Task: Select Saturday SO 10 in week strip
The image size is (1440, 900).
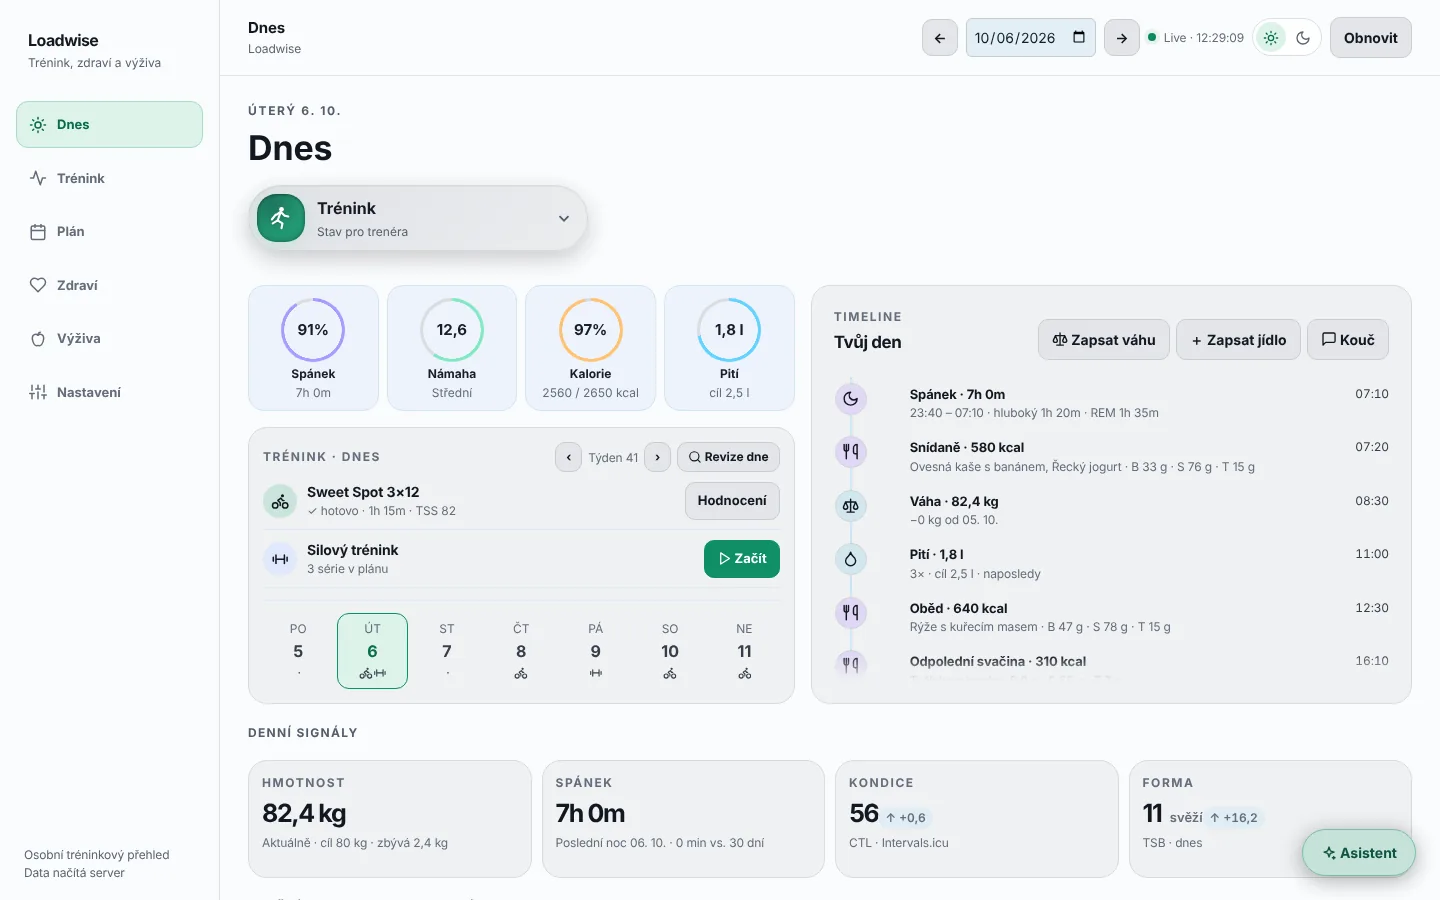Action: pos(670,651)
